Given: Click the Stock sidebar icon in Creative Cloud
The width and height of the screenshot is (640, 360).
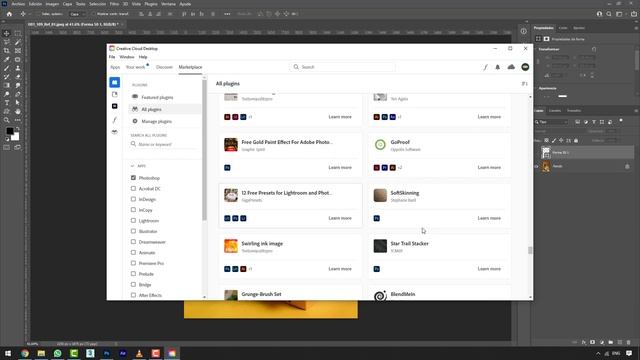Looking at the screenshot, I should coord(115,106).
